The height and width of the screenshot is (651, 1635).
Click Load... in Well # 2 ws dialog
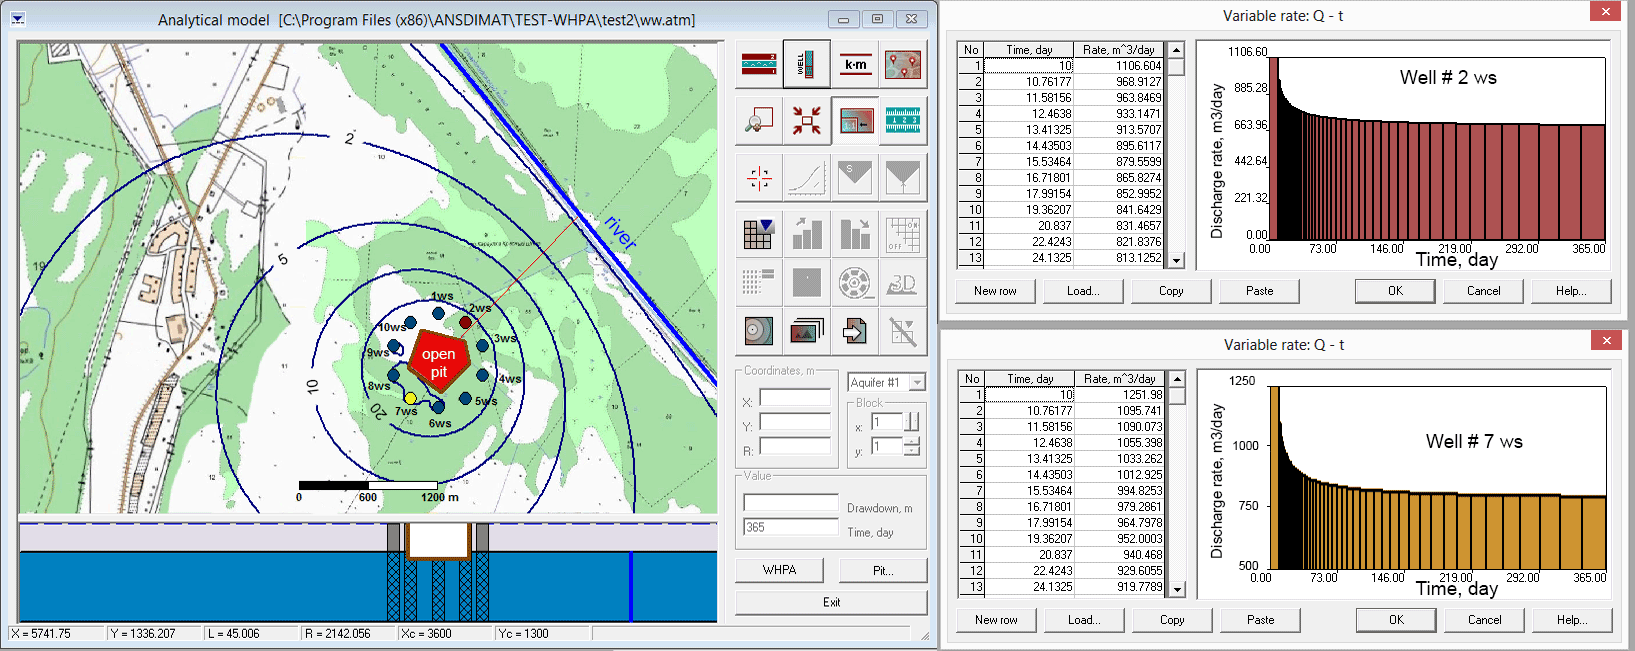1083,291
